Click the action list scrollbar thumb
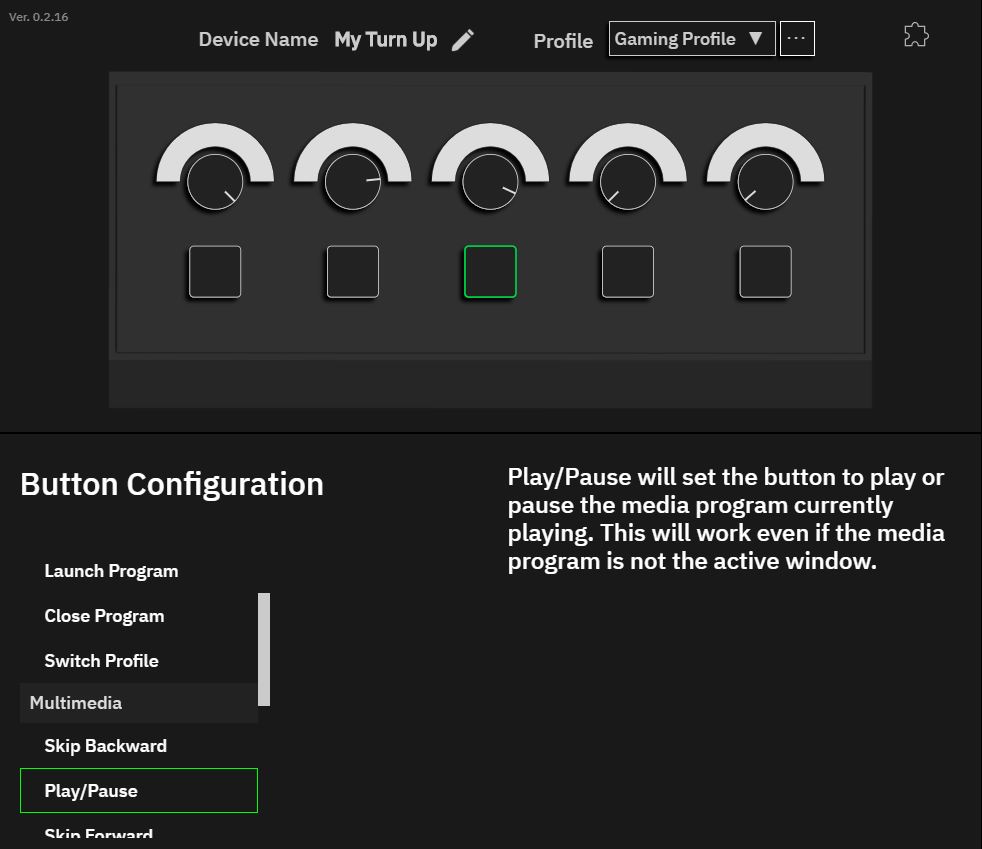Screen dimensions: 982x849 264,649
